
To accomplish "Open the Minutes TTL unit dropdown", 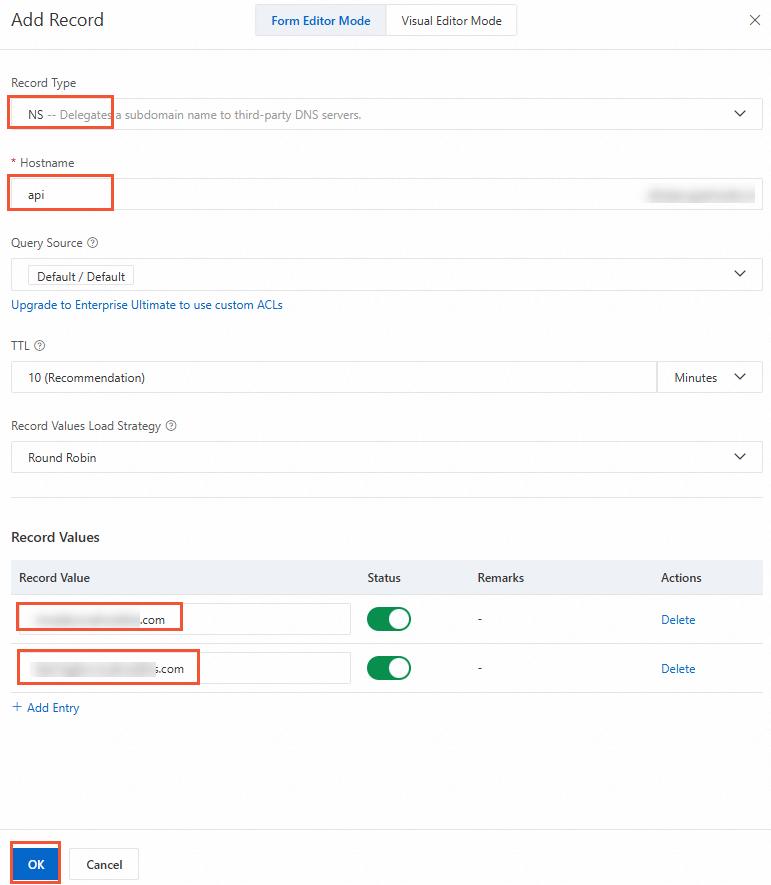I will click(x=710, y=377).
